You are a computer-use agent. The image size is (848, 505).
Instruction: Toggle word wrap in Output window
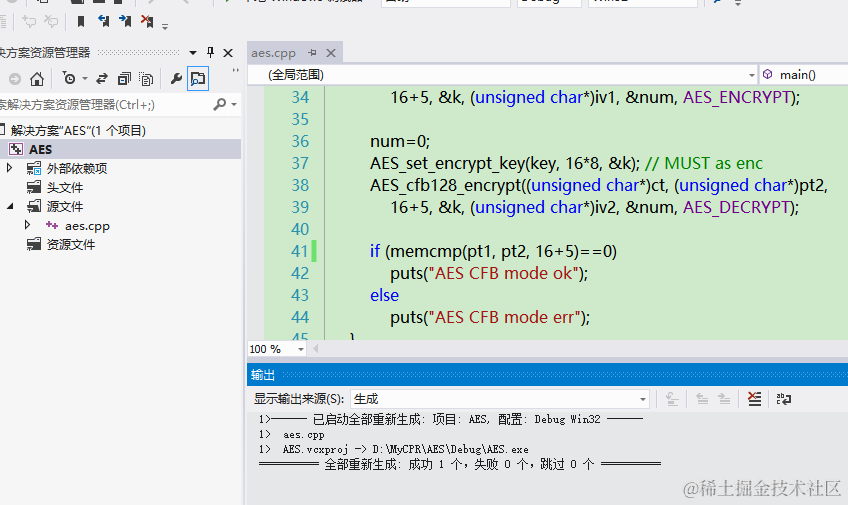(784, 399)
